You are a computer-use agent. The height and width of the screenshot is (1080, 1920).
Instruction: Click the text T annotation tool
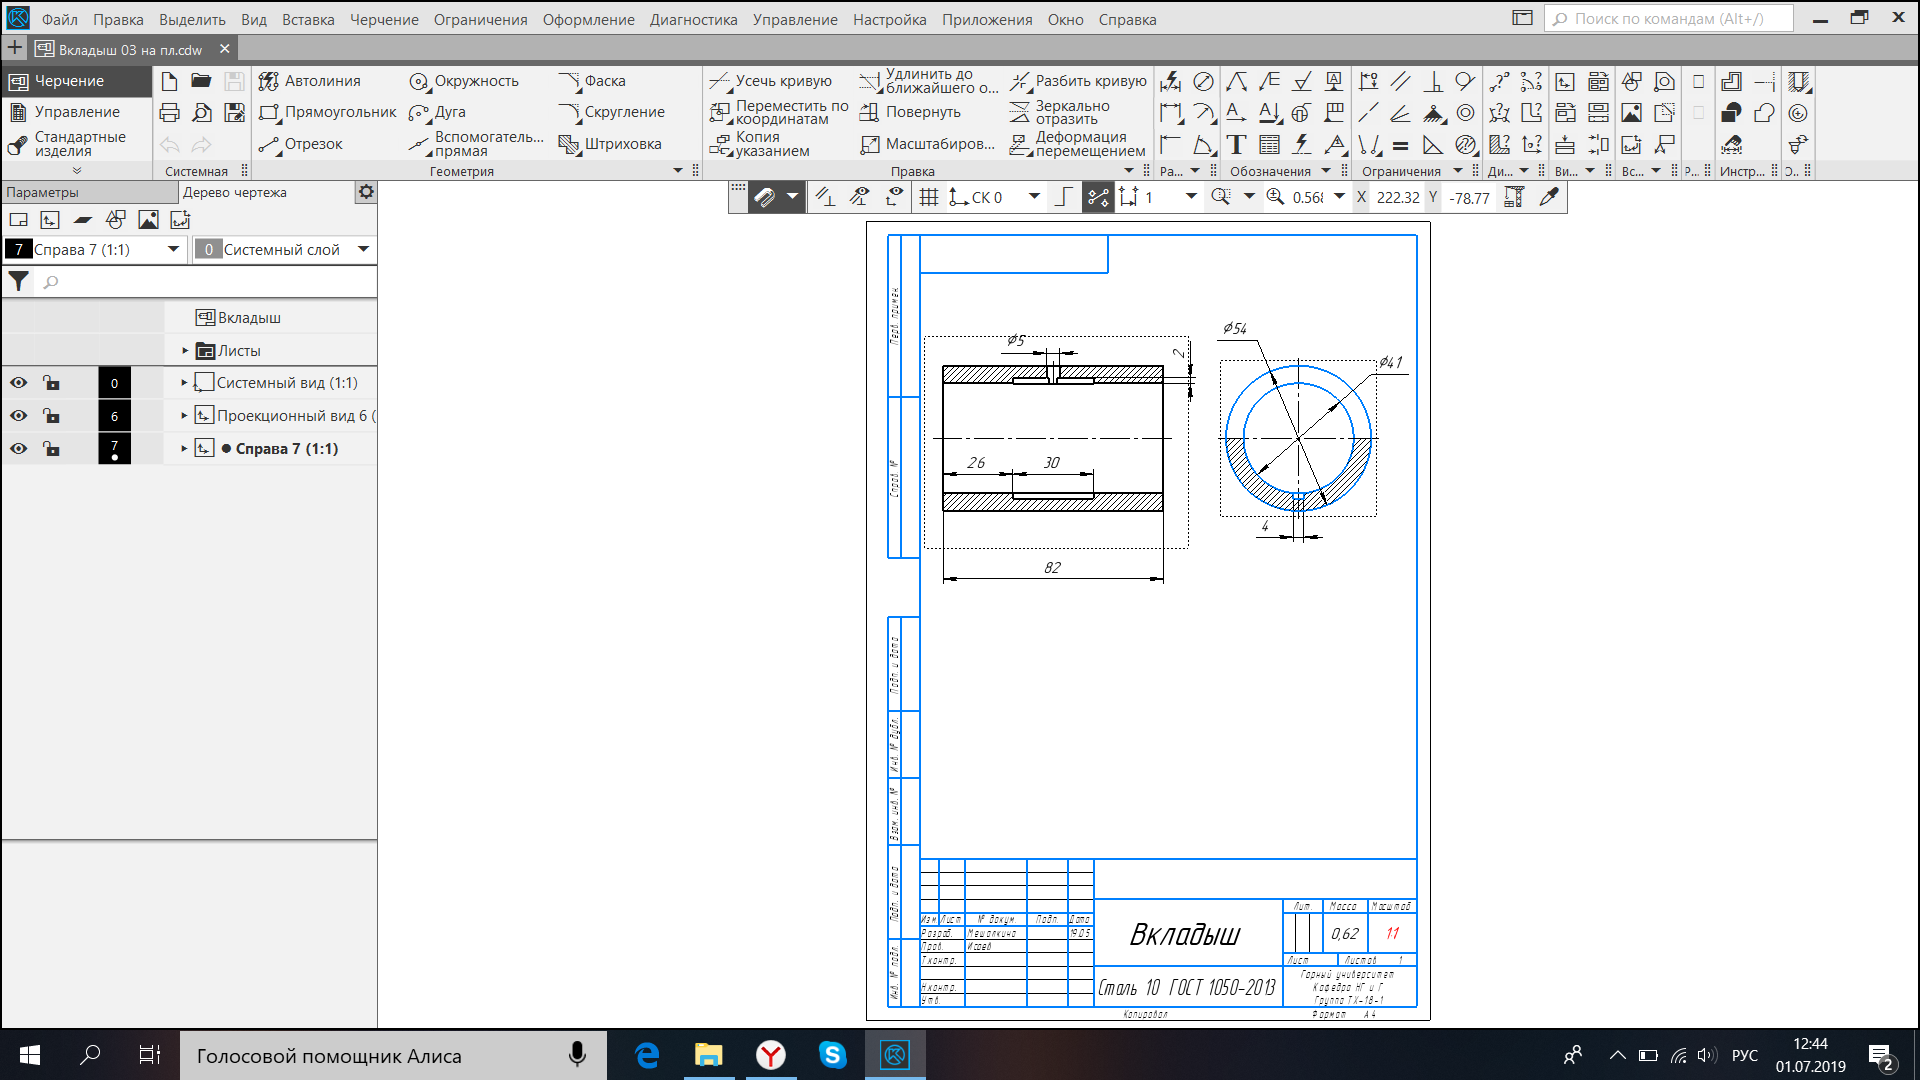[x=1236, y=145]
